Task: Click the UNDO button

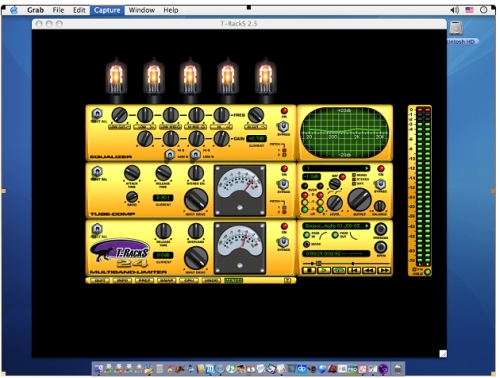Action: 211,281
